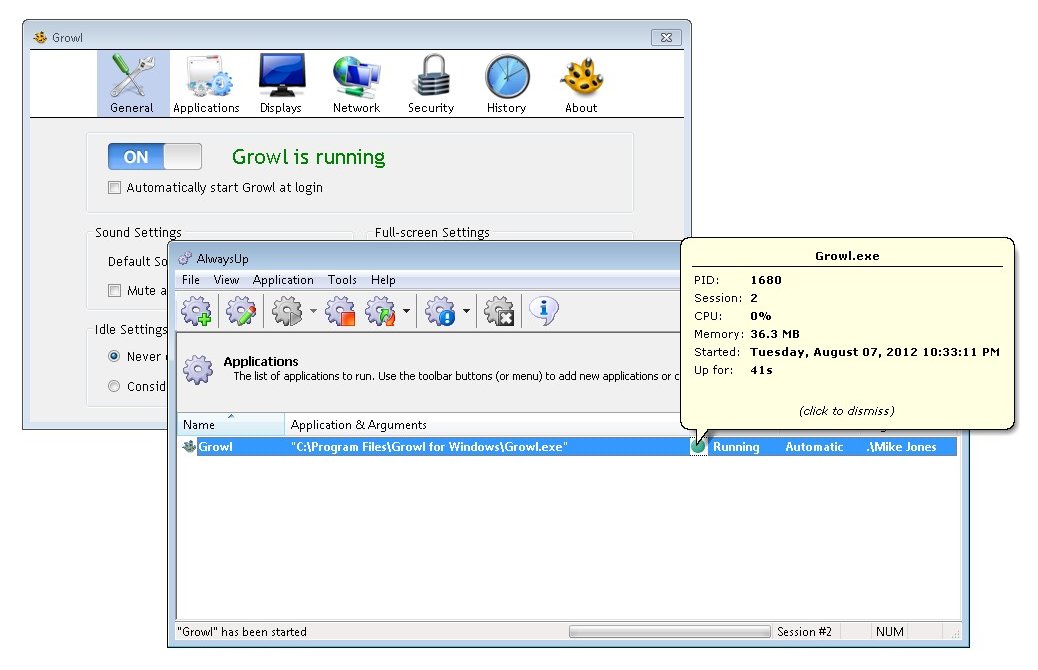Click the gear with blue exclamation icon
Viewport: 1038px width, 670px height.
[440, 311]
